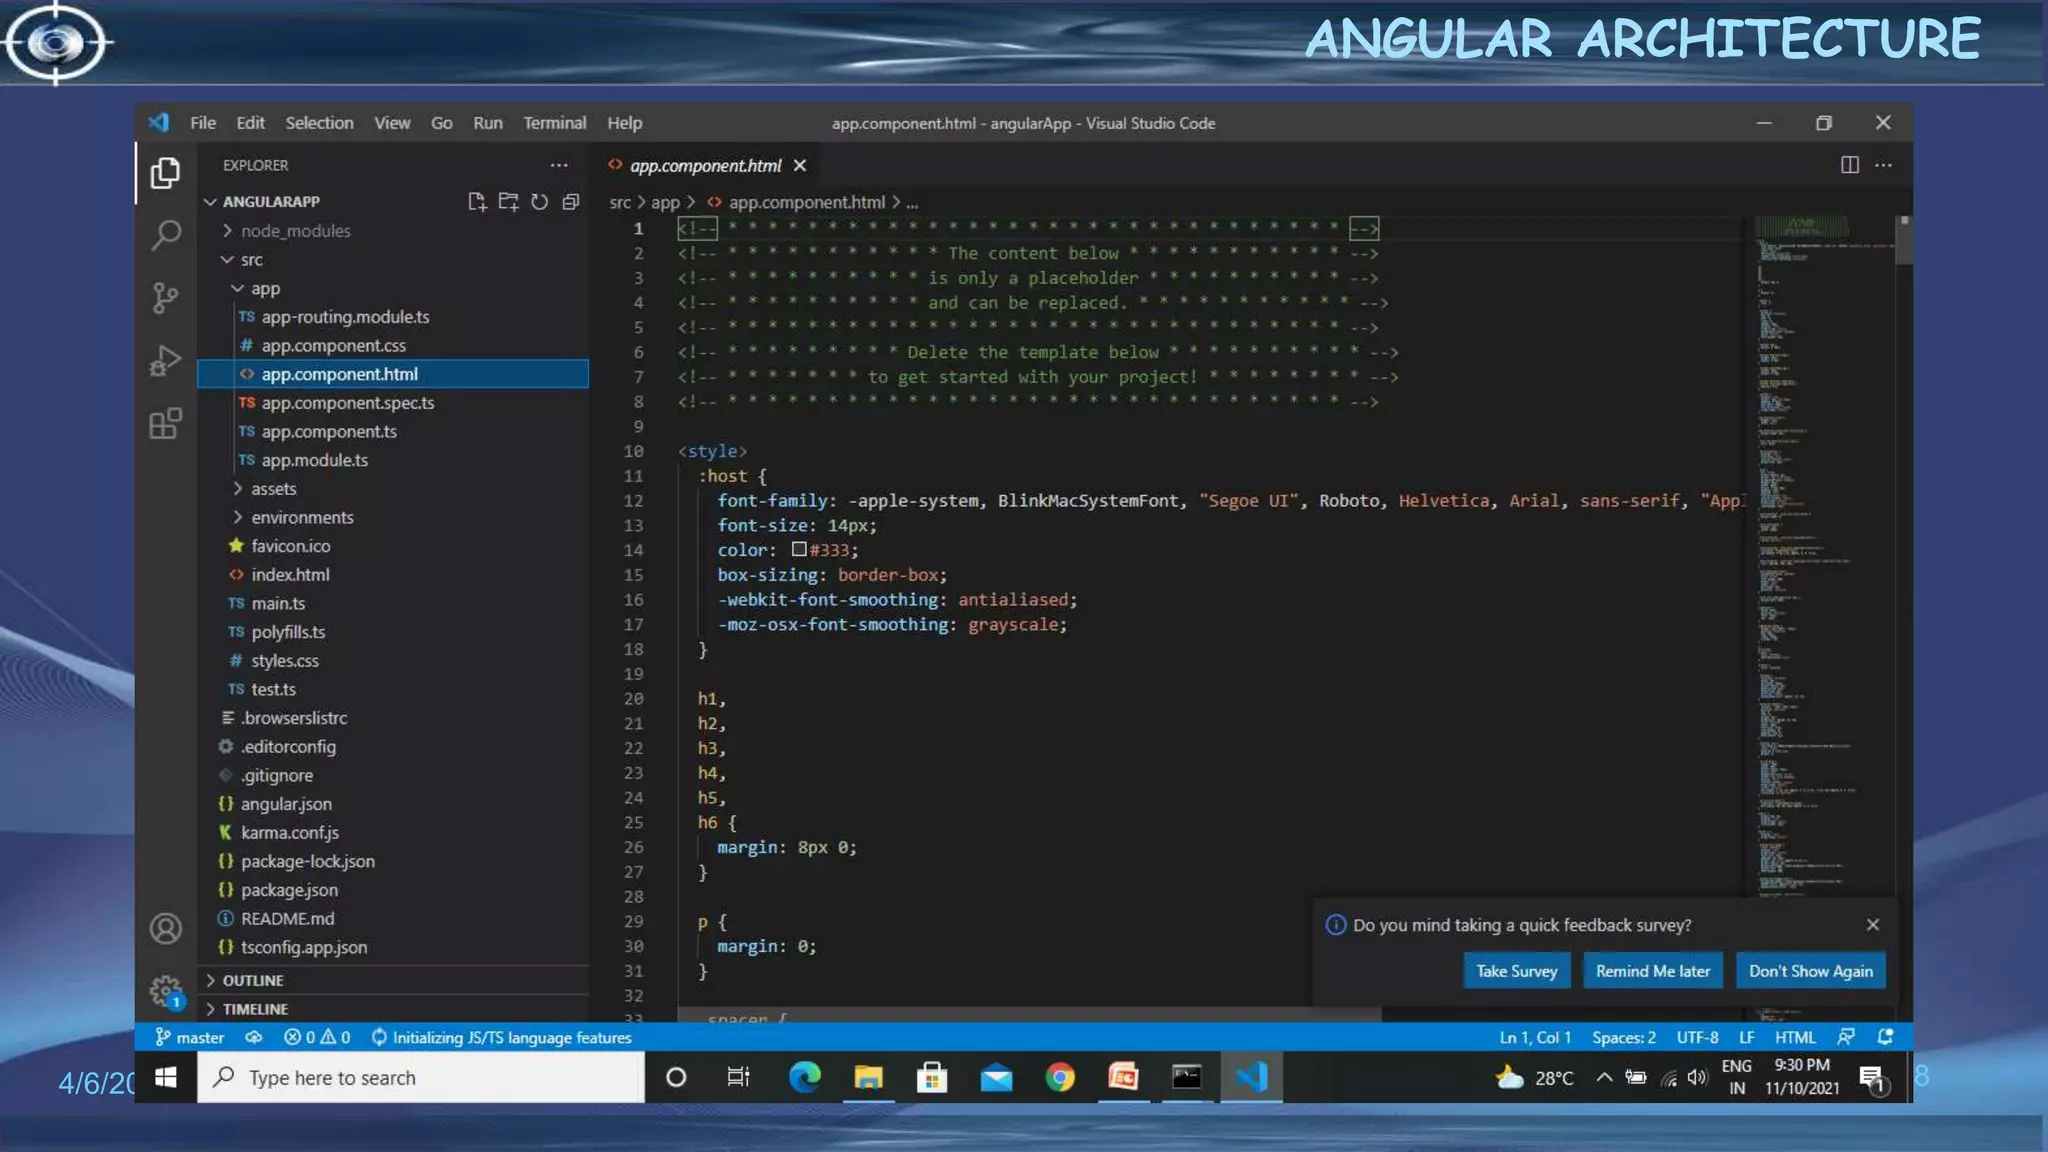Open the Accounts menu icon

pyautogui.click(x=165, y=929)
